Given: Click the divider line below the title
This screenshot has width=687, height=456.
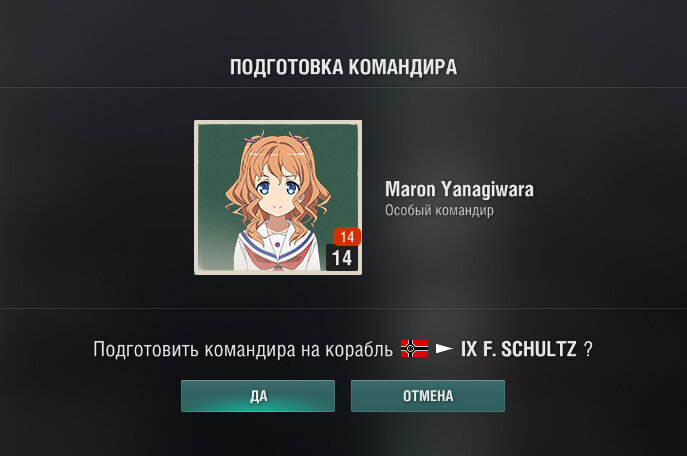Looking at the screenshot, I should click(344, 87).
